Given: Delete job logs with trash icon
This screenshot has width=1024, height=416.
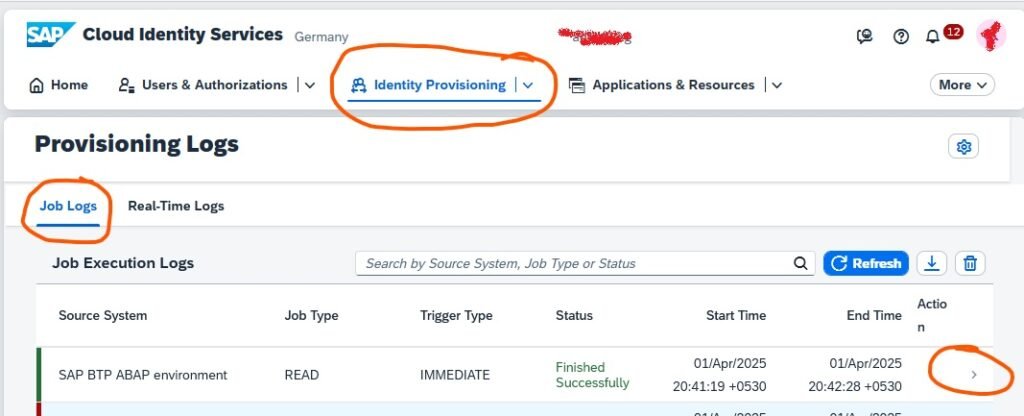Looking at the screenshot, I should tap(969, 264).
